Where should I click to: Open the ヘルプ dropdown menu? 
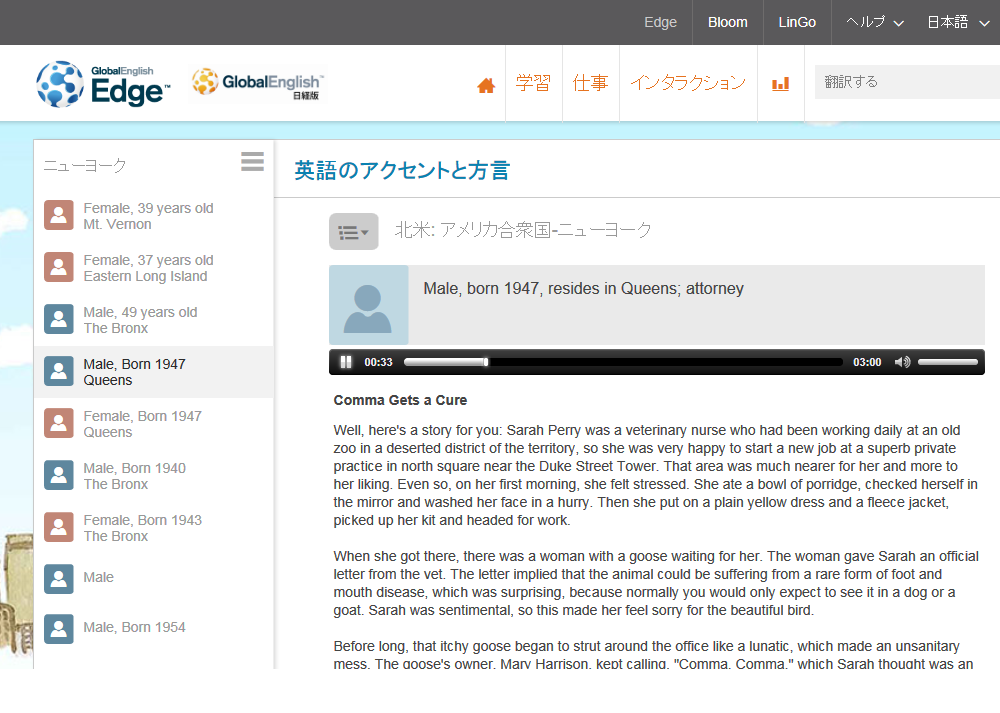point(874,22)
